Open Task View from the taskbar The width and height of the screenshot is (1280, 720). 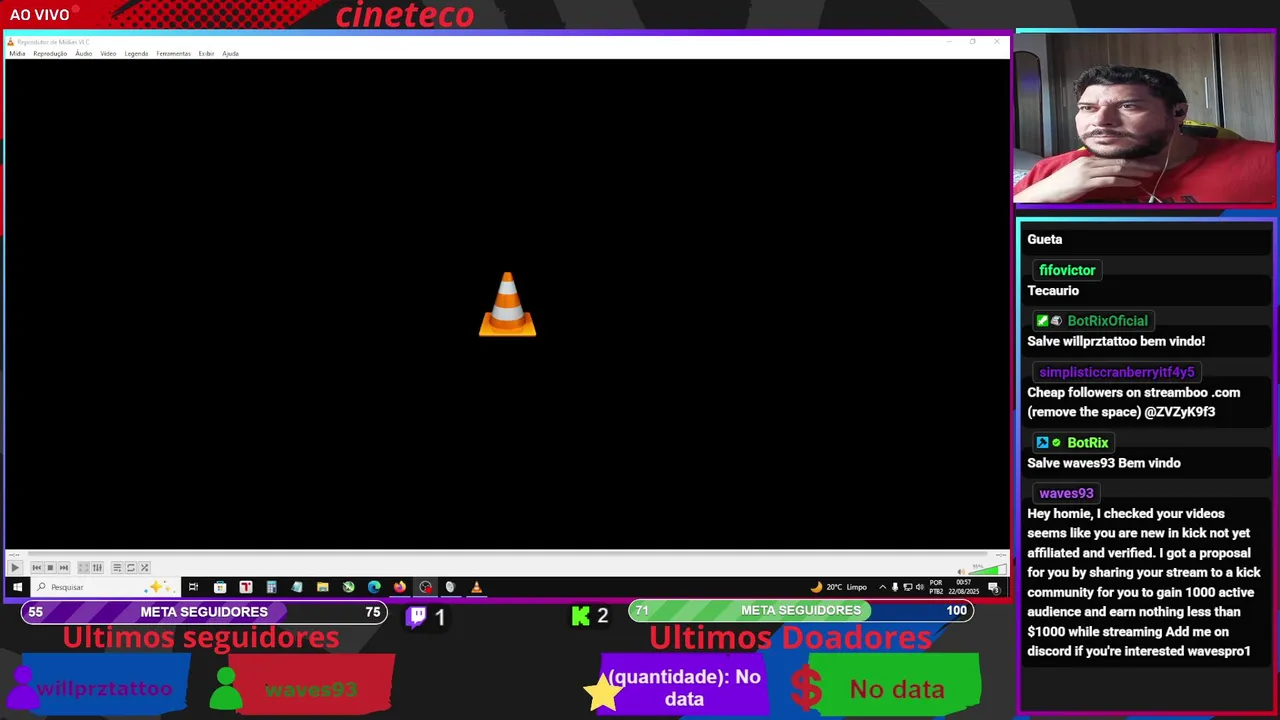(193, 587)
